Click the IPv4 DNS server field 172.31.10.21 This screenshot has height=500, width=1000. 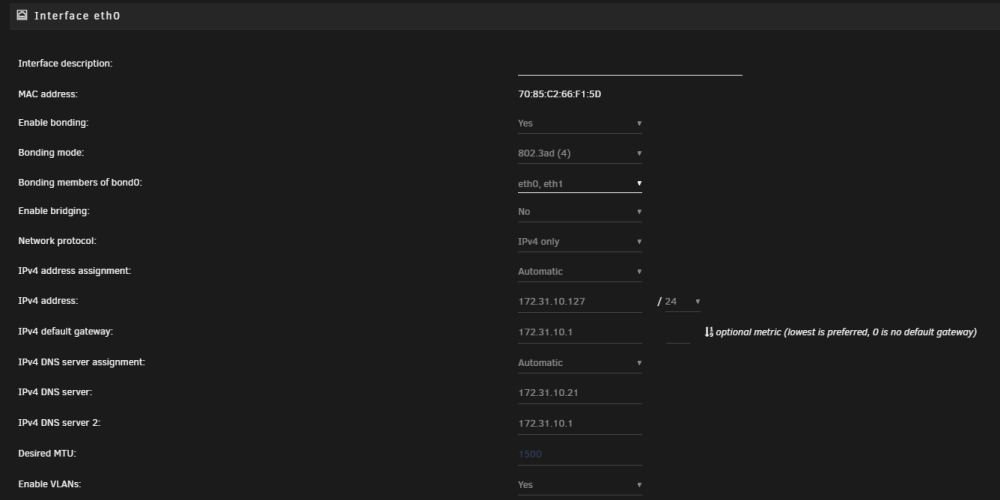(580, 393)
